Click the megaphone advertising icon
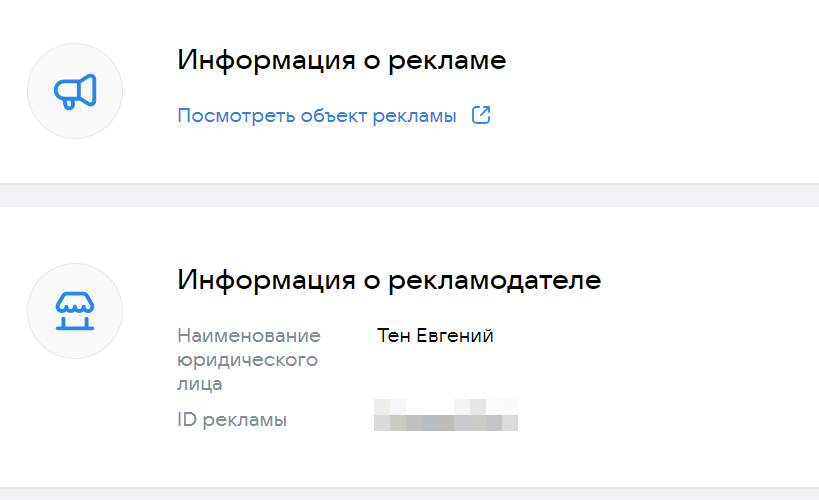Screen dimensions: 819x500 pyautogui.click(x=75, y=92)
